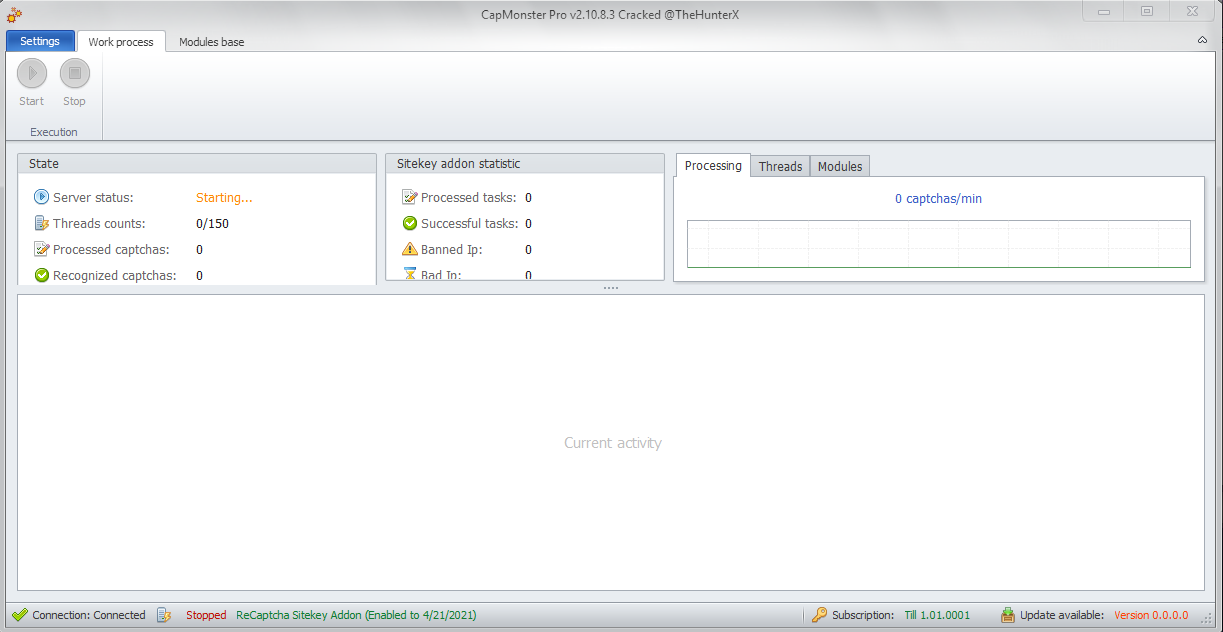Click the CapMonster app icon in title bar

tap(15, 13)
